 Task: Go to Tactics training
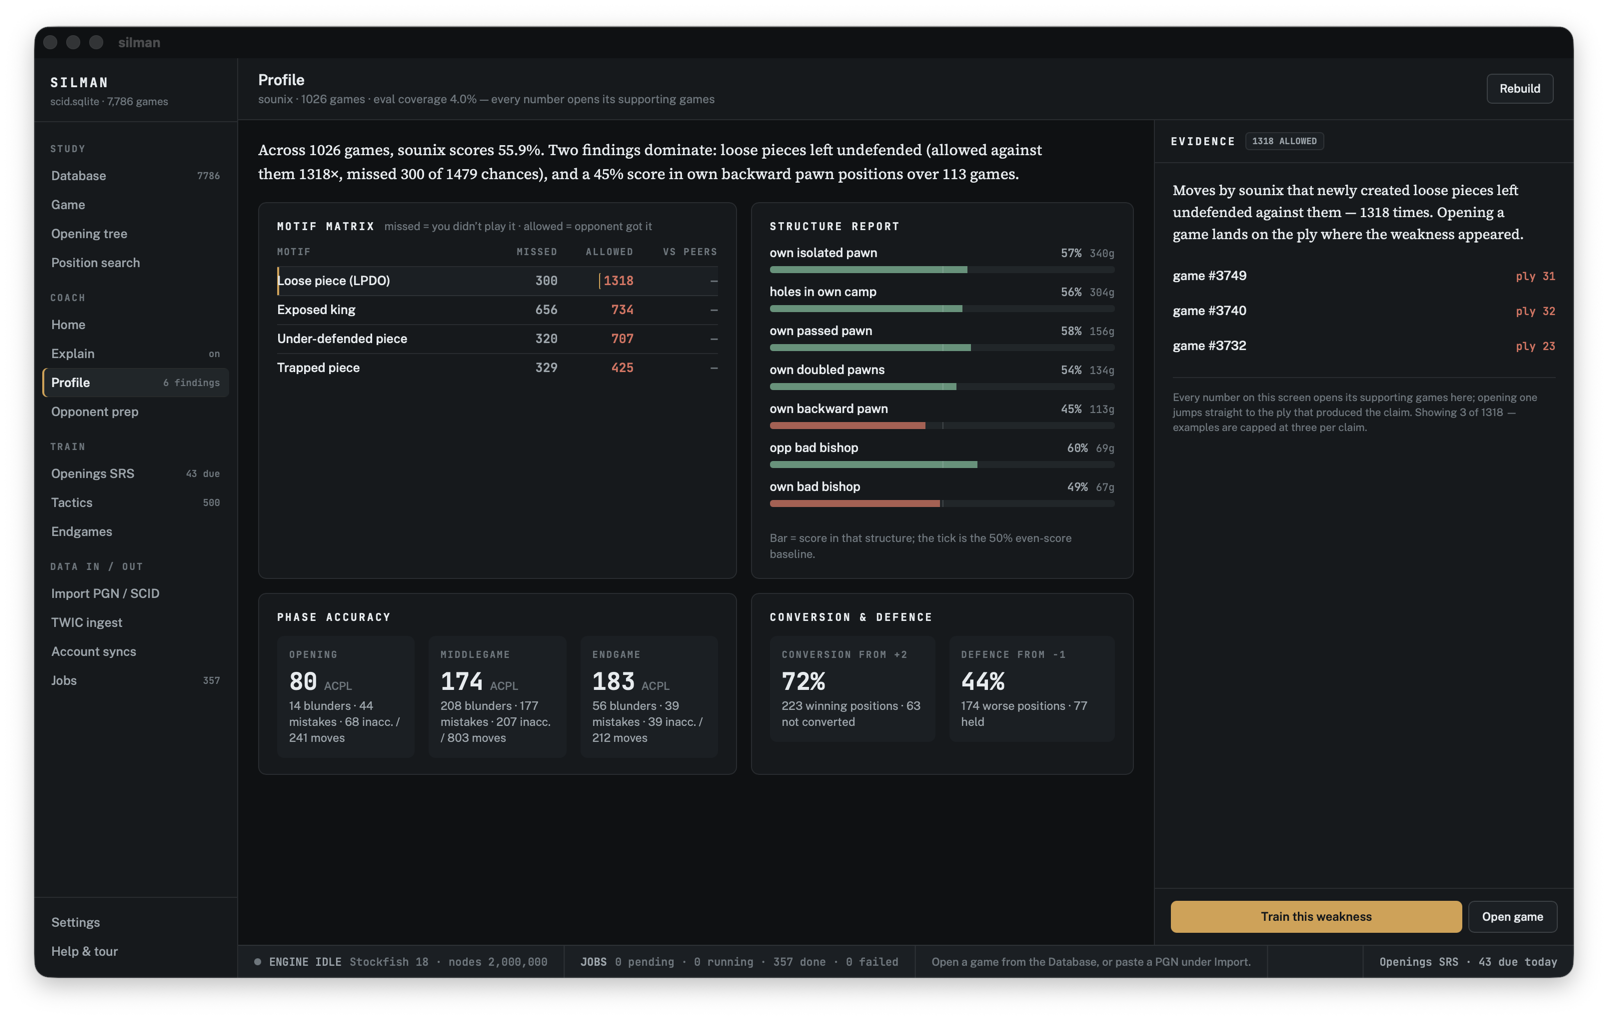coord(135,503)
